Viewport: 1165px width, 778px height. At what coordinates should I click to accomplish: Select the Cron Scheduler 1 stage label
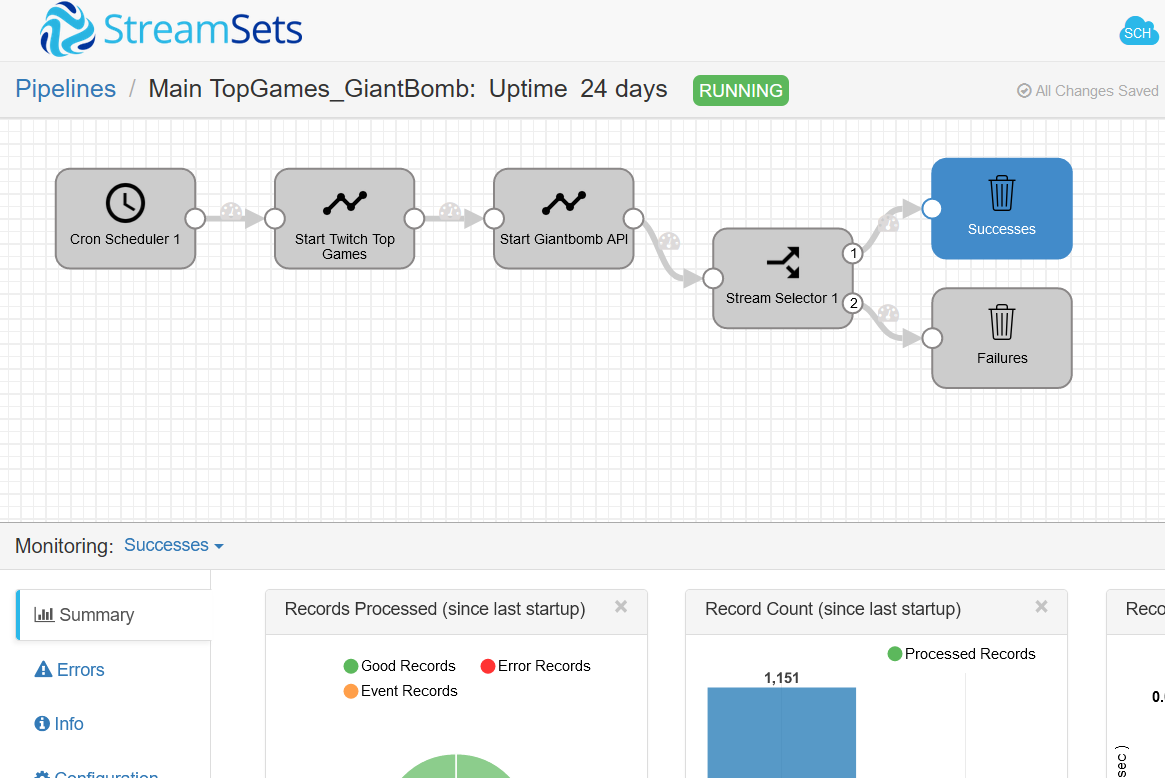pyautogui.click(x=125, y=239)
